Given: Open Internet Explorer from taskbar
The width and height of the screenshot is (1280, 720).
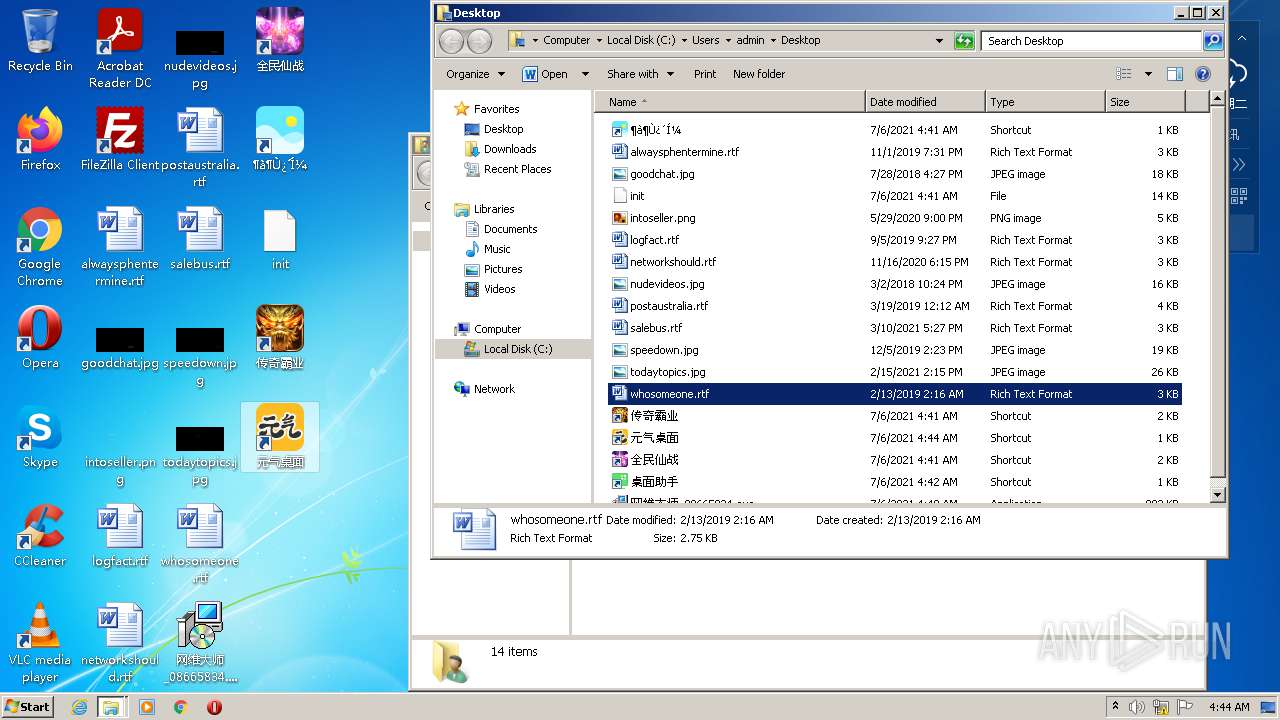Looking at the screenshot, I should (79, 707).
